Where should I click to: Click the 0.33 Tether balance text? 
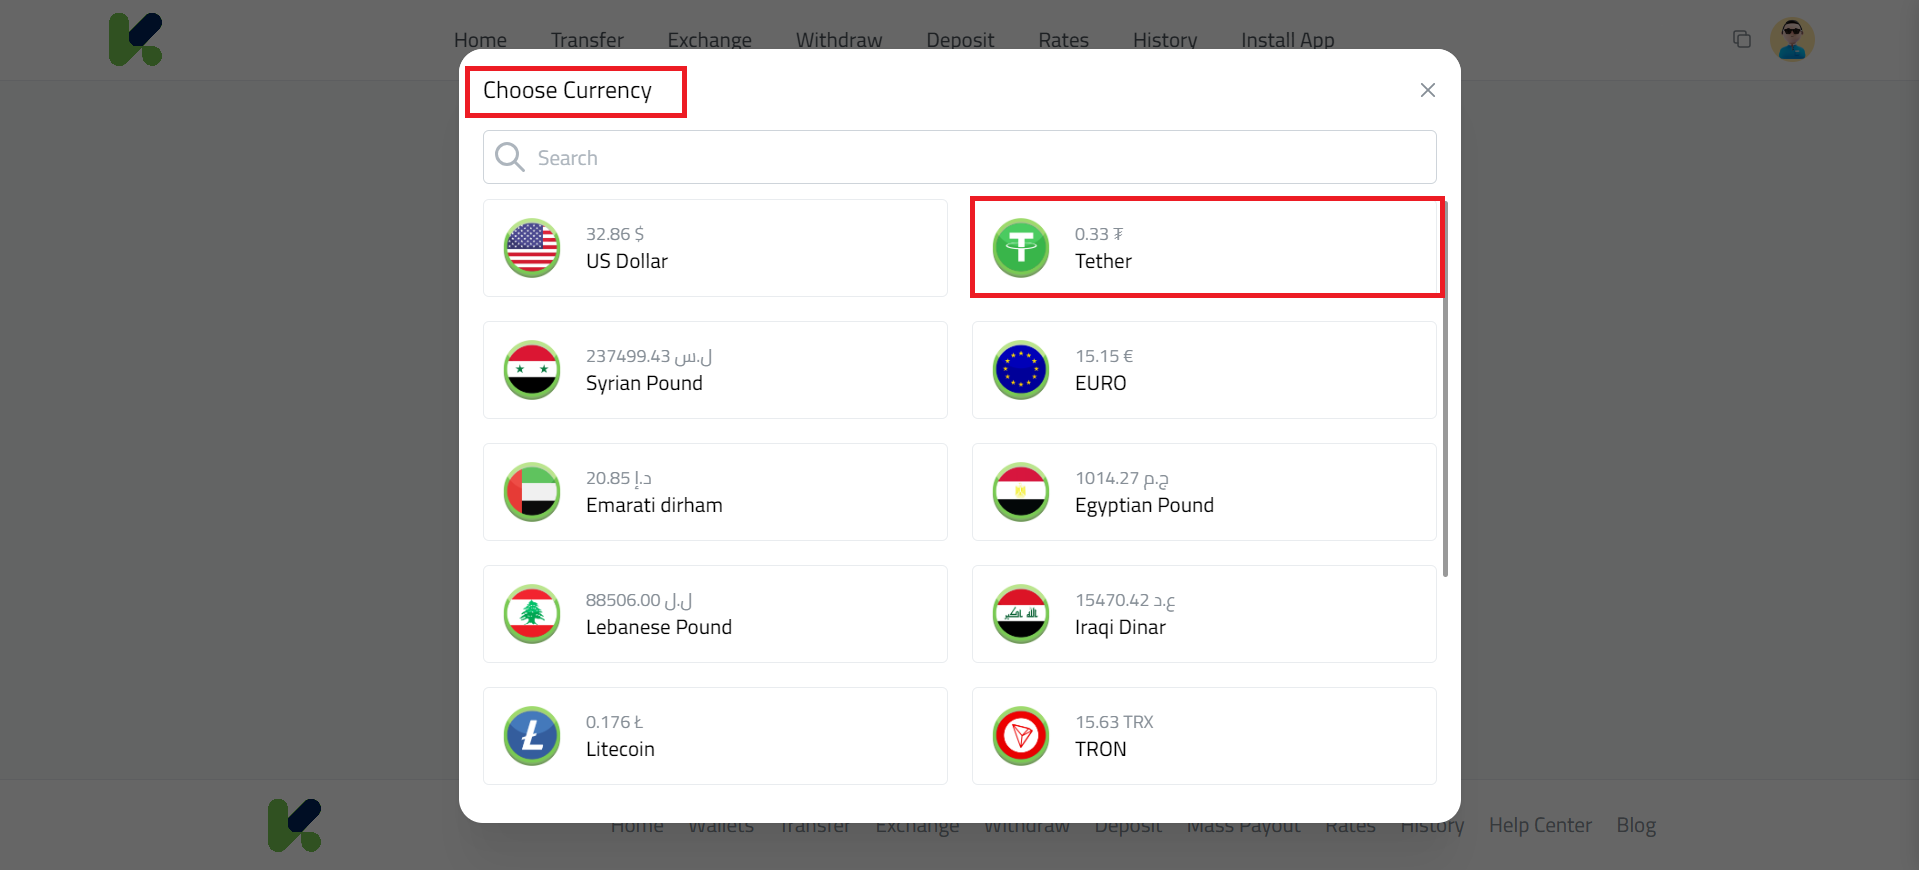tap(1099, 234)
